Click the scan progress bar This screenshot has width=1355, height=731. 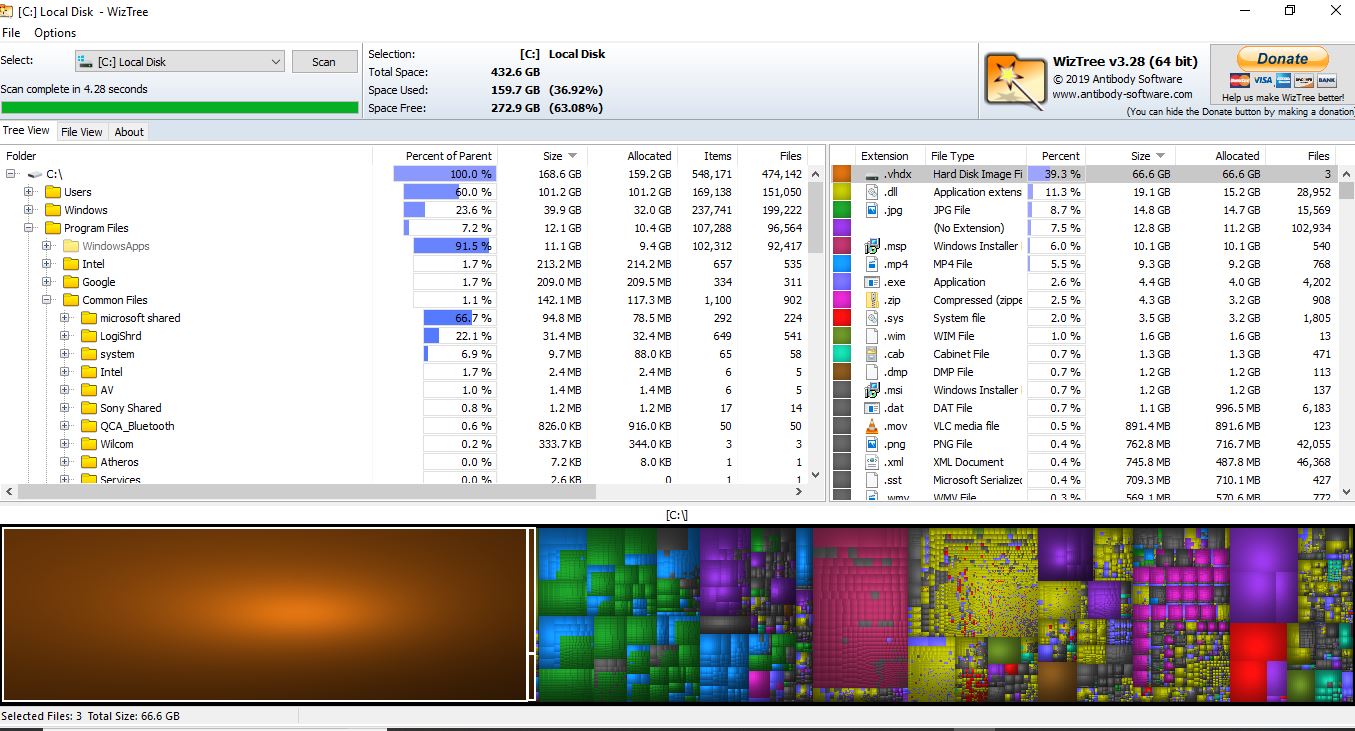179,107
